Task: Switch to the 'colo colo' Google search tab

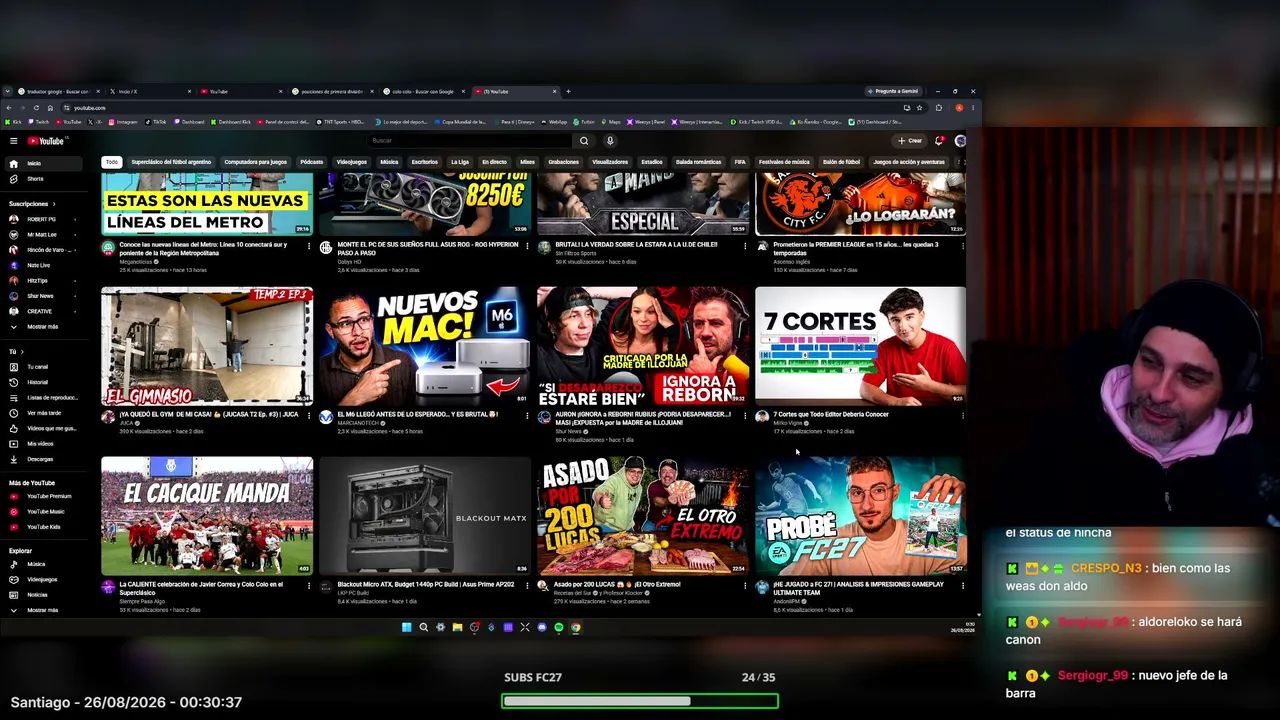Action: (423, 91)
